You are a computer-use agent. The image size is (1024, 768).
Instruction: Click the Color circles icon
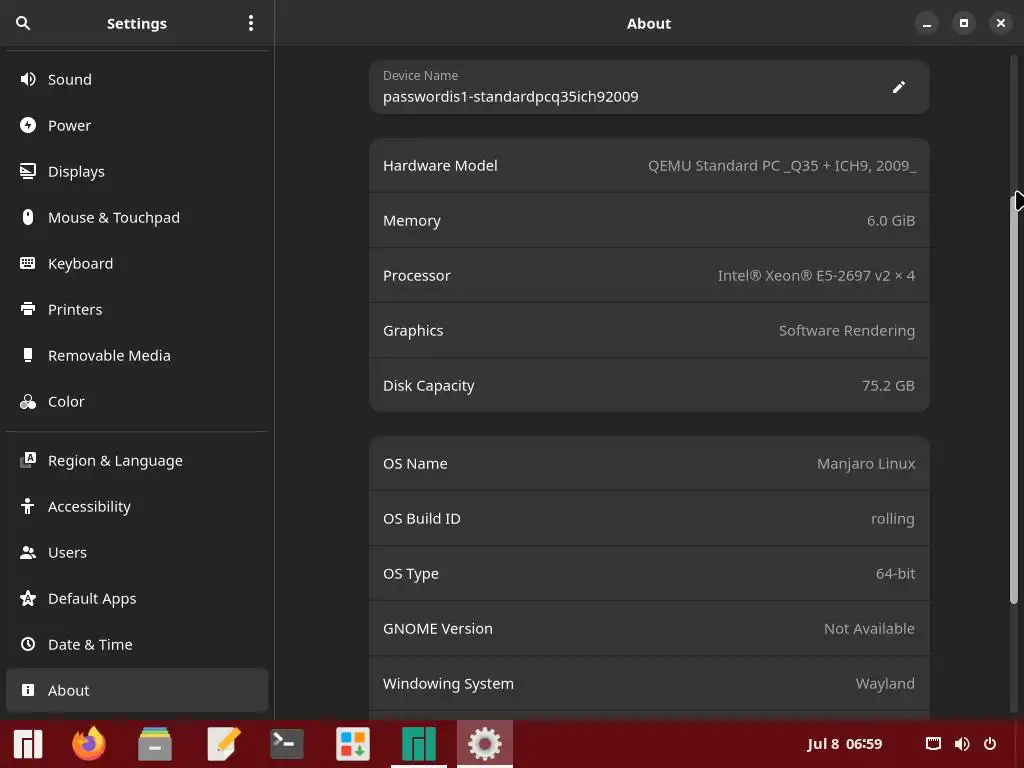[x=27, y=402]
